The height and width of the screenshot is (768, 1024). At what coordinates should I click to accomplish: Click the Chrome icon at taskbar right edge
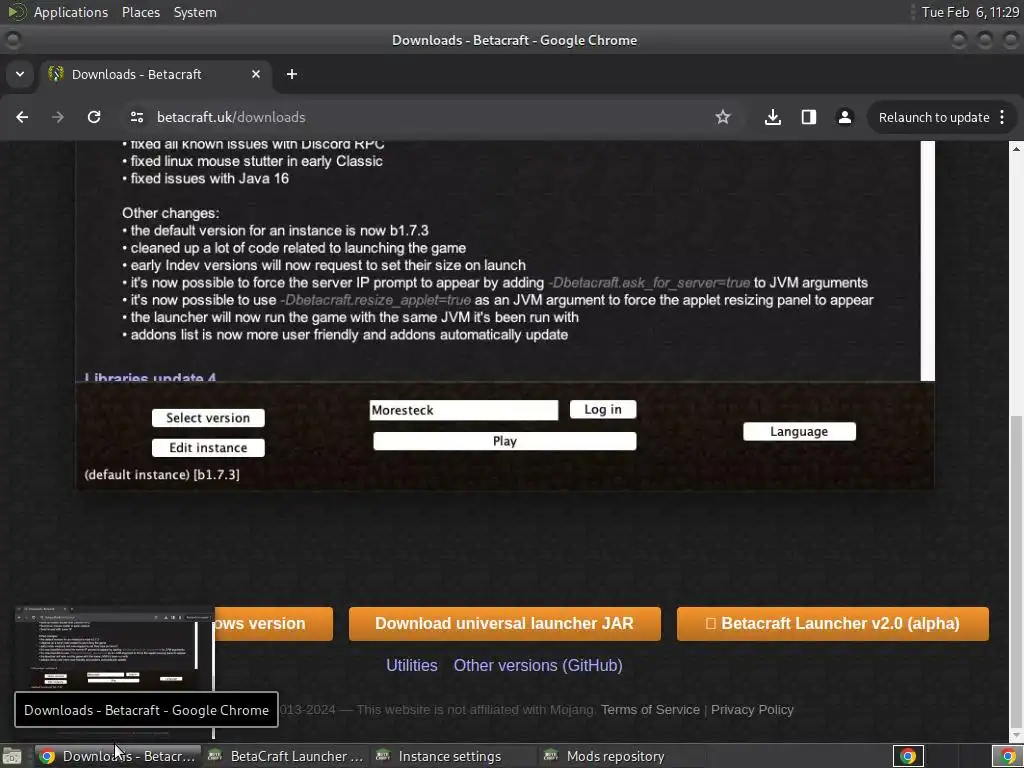(x=1008, y=756)
